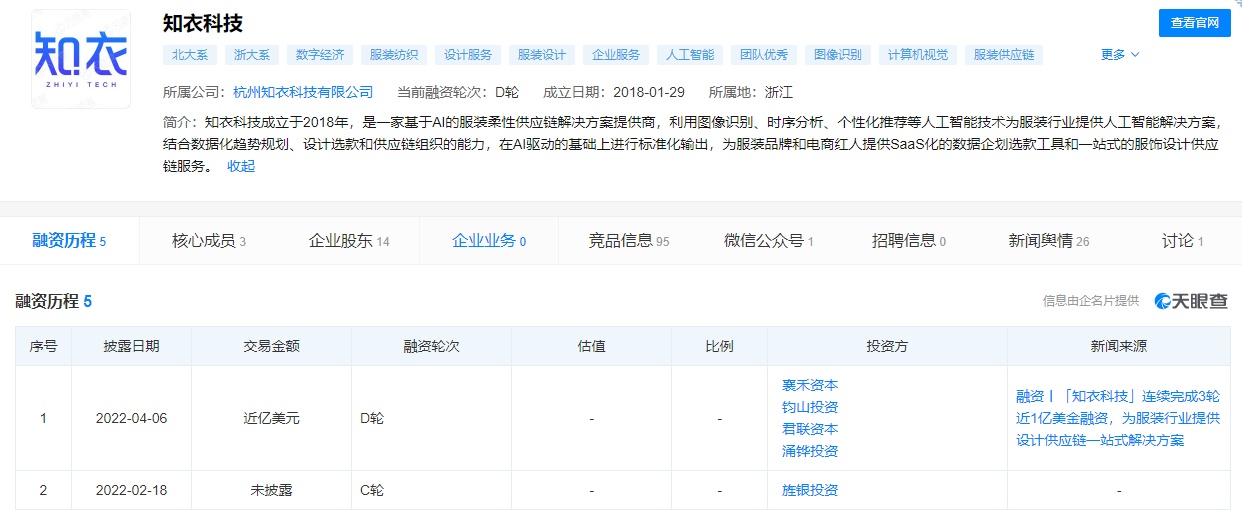The width and height of the screenshot is (1242, 510).
Task: Switch to the 讨论 tab
Action: click(1183, 241)
